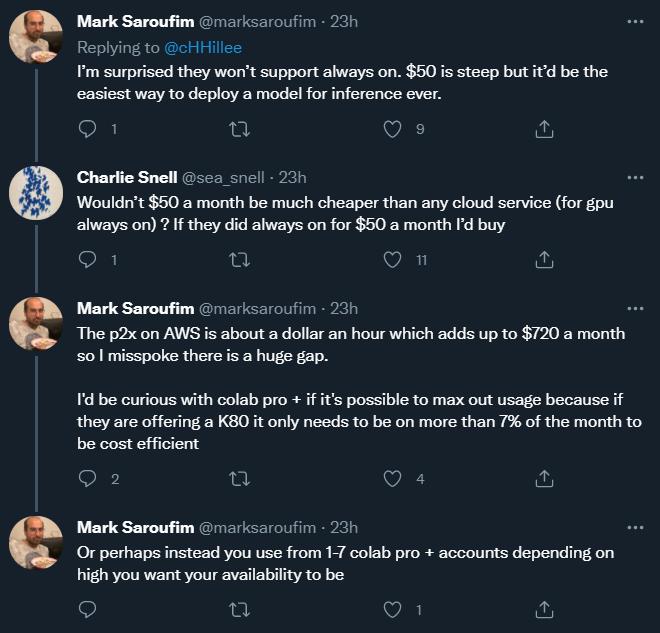Like Charlie Snell's tweet with 11 likes
This screenshot has width=660, height=633.
[392, 260]
